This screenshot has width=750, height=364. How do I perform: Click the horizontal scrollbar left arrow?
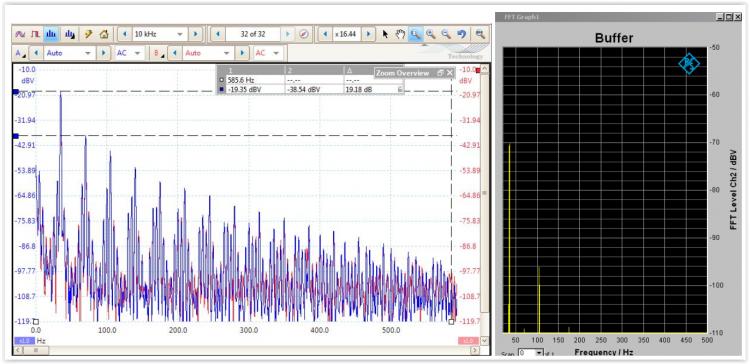pos(18,351)
